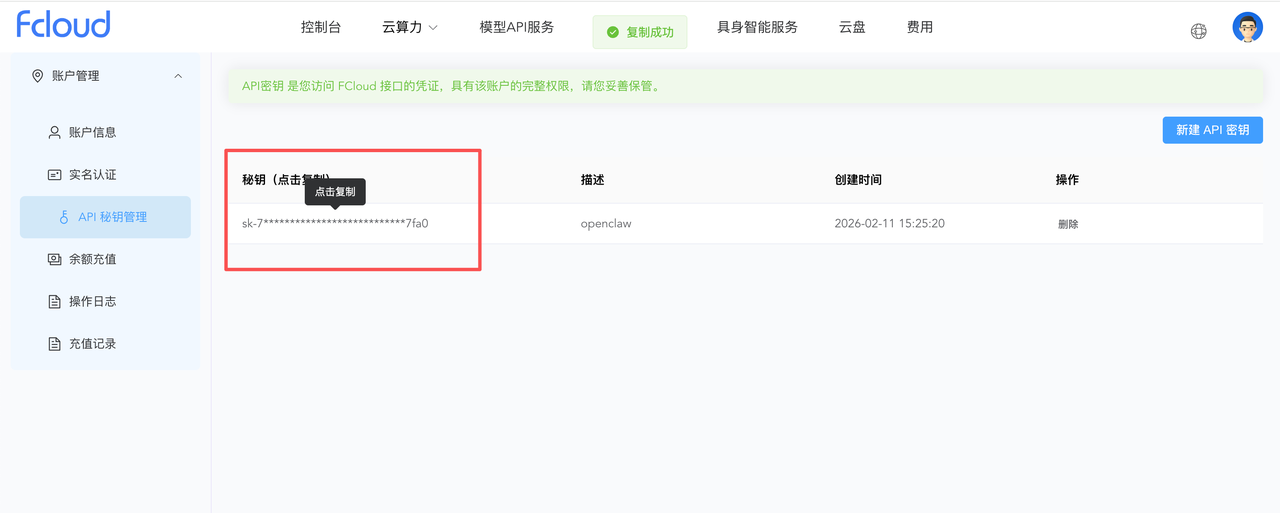Click the green 复制成功 checkmark icon
This screenshot has height=513, width=1280.
point(612,32)
